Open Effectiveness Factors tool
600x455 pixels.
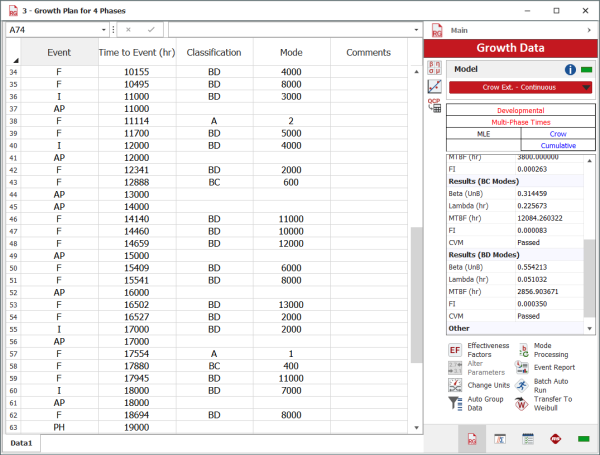(x=455, y=349)
